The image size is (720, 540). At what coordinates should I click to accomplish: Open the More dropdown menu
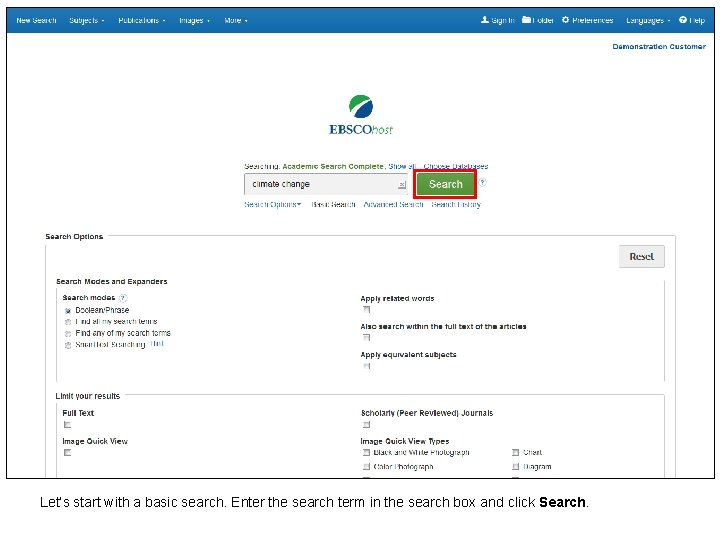[x=236, y=20]
